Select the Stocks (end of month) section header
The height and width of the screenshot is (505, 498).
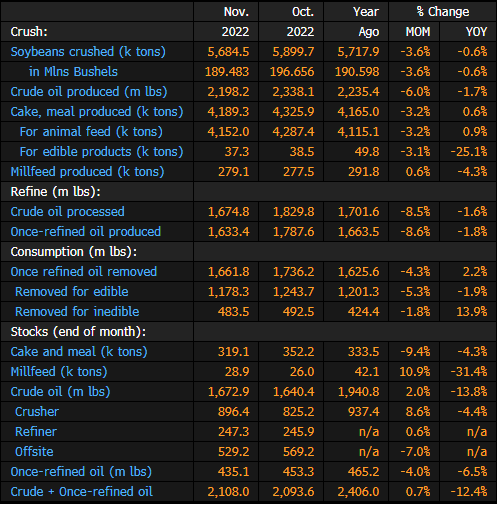click(78, 332)
